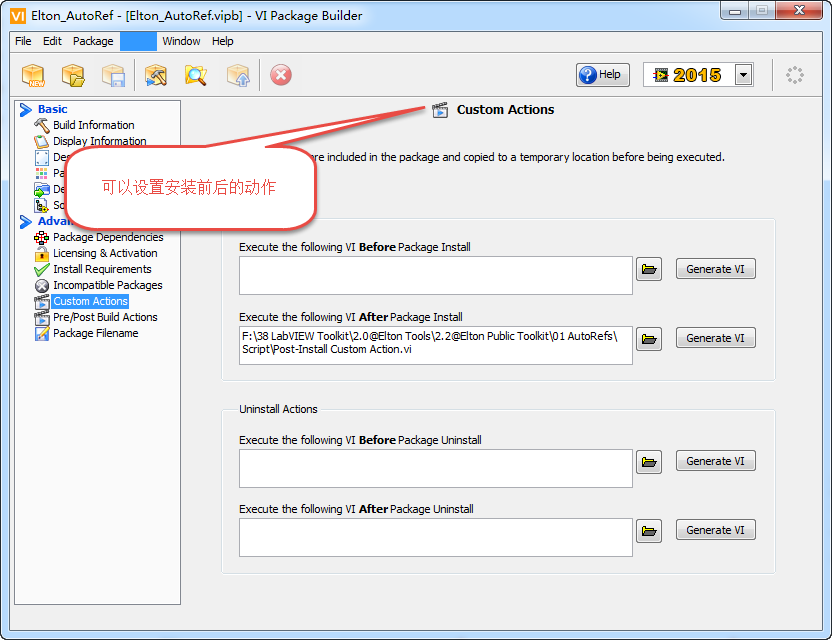The height and width of the screenshot is (640, 832).
Task: Open the LabVIEW 2015 version dropdown
Action: click(743, 75)
